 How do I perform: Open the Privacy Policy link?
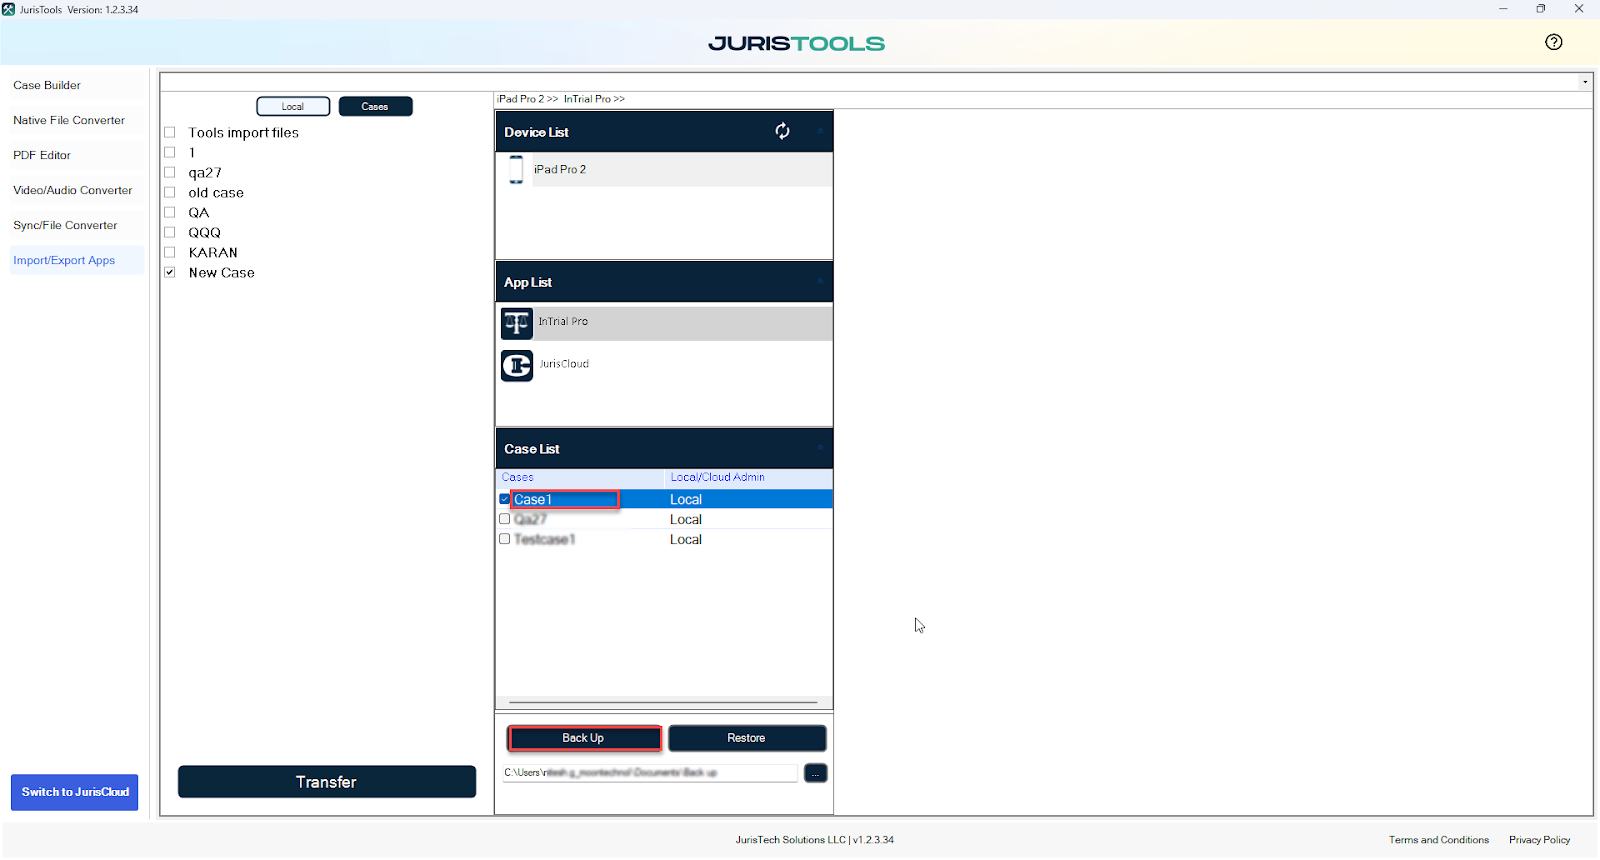[1539, 840]
